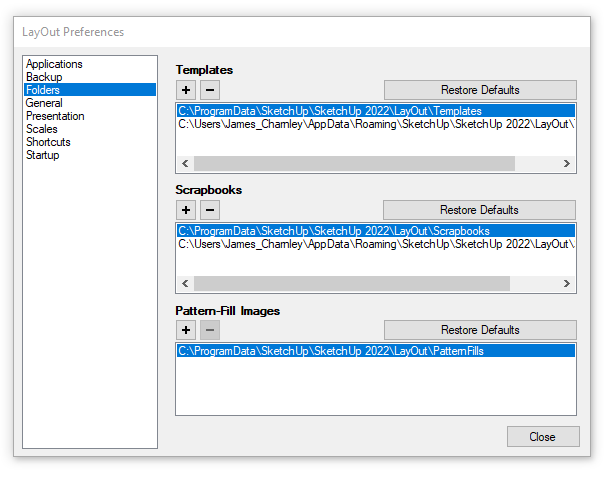
Task: Select the AppData Roaming Templates folder path
Action: pyautogui.click(x=375, y=125)
